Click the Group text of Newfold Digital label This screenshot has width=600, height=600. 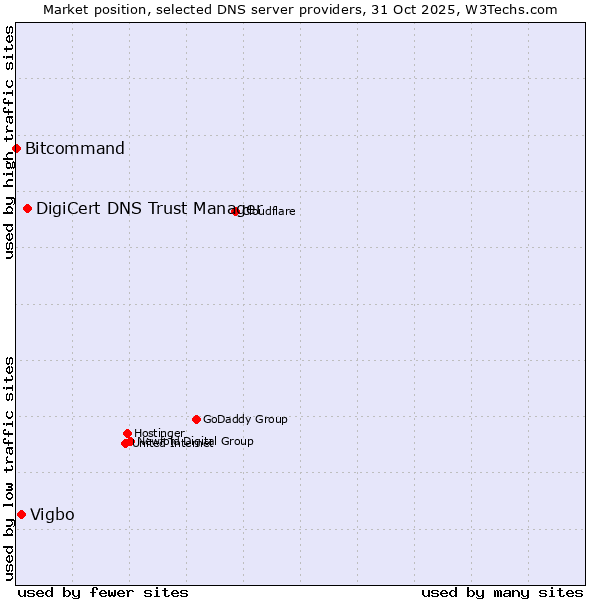(236, 441)
